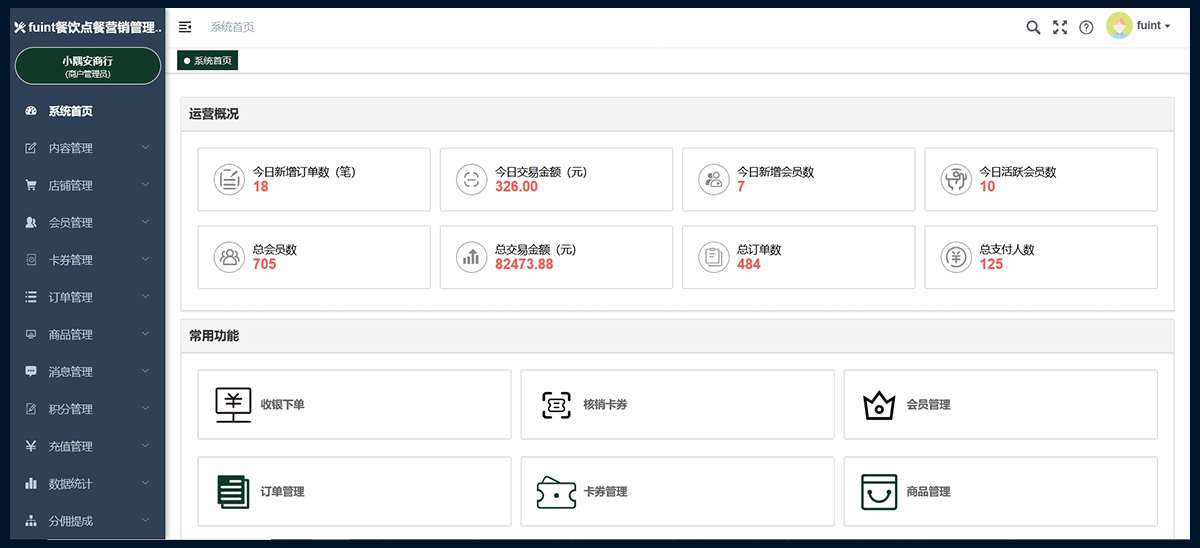Click the 今日新增订单数 clipboard icon
This screenshot has width=1200, height=548.
click(x=230, y=180)
